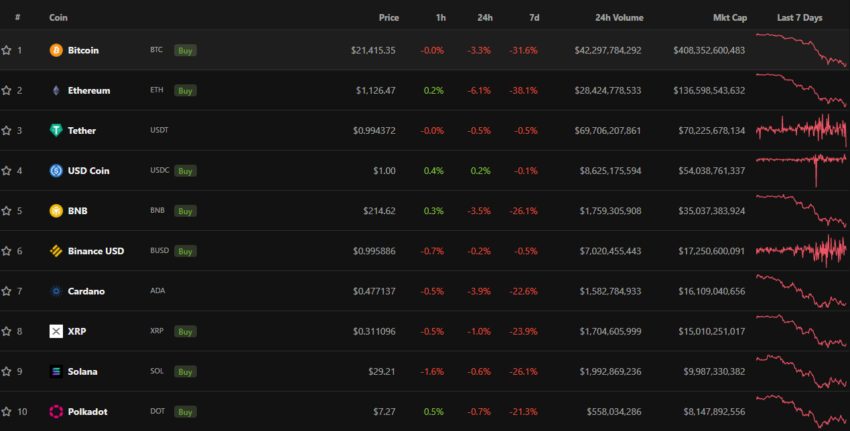Click BNB 24h volume $1,759,305,908

coord(610,211)
